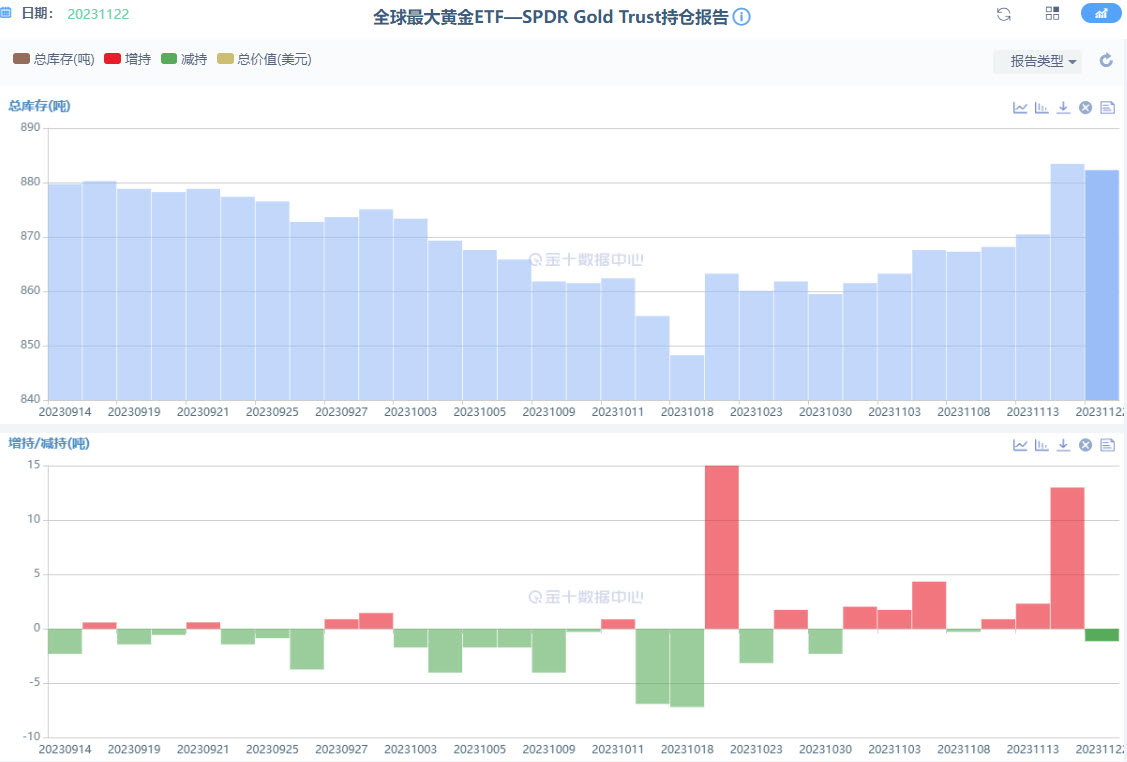Switch to the grid view icon

[x=1052, y=13]
